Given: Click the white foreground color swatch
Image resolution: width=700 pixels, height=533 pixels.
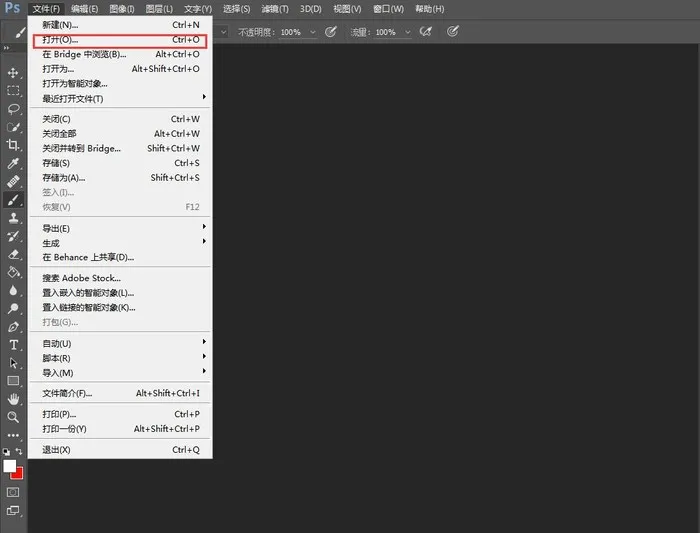Looking at the screenshot, I should point(9,466).
